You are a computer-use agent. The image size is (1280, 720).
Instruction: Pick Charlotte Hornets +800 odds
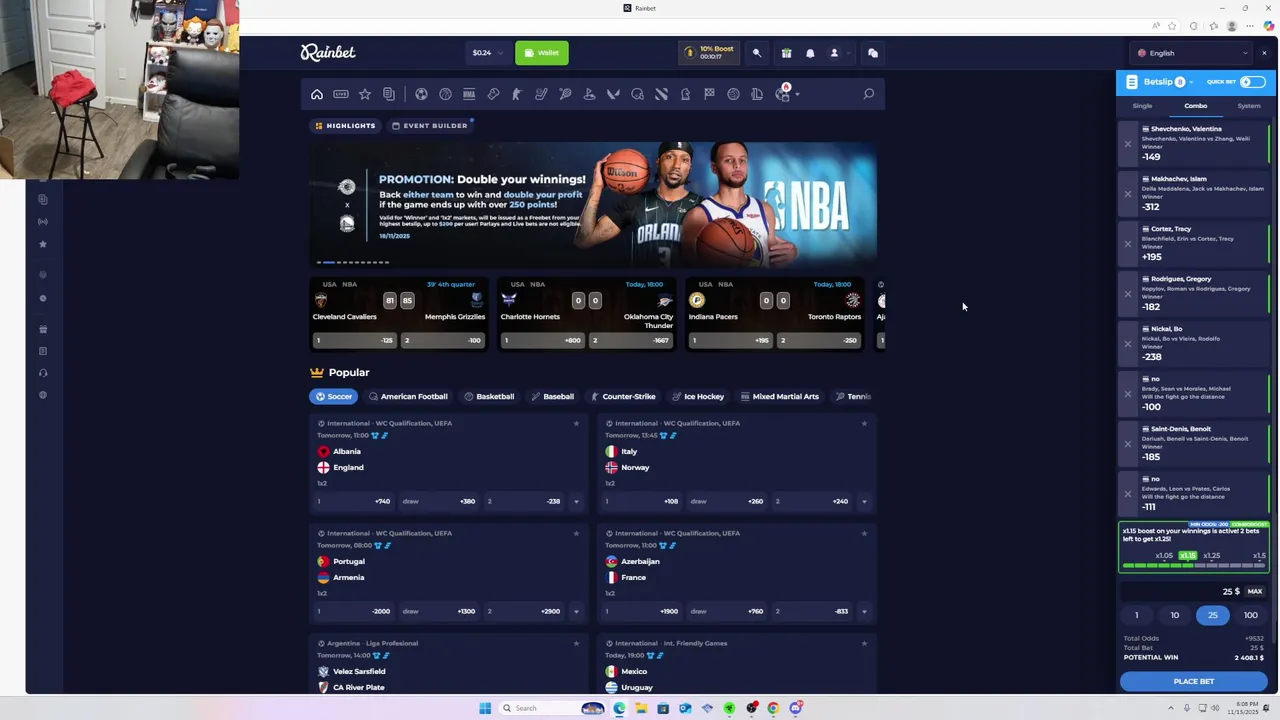[543, 340]
